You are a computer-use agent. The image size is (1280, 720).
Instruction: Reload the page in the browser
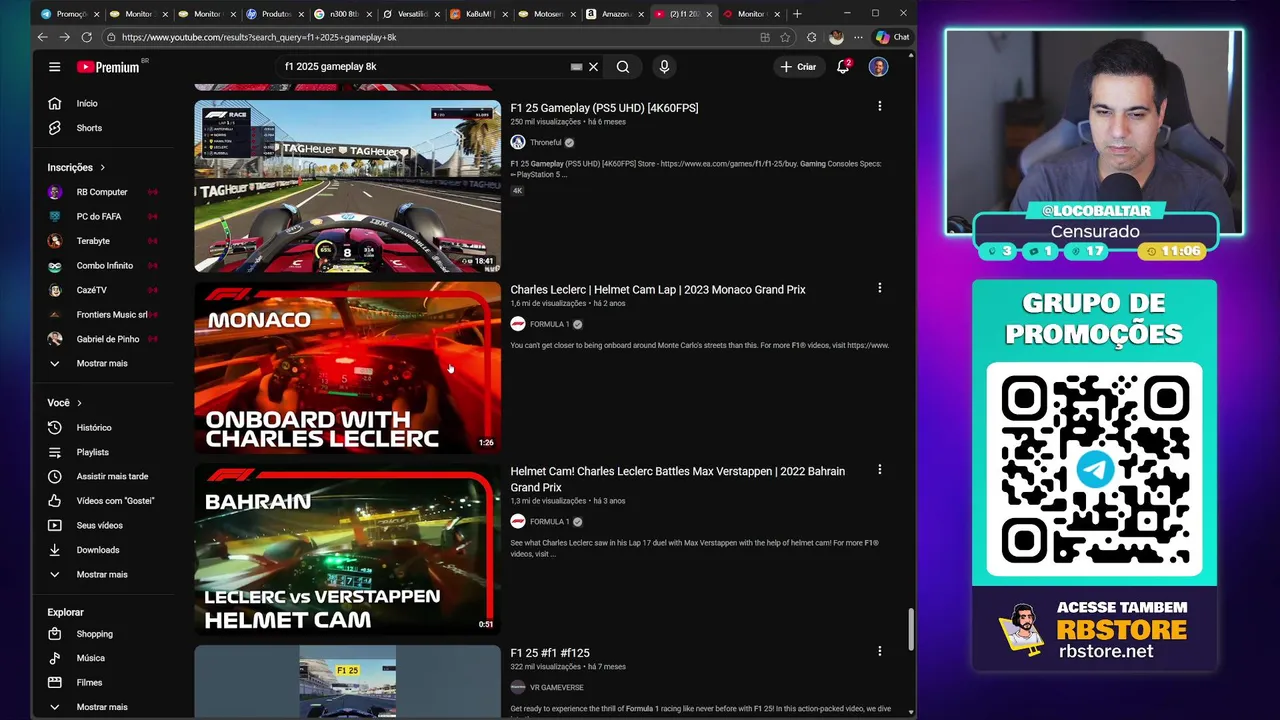click(x=86, y=37)
